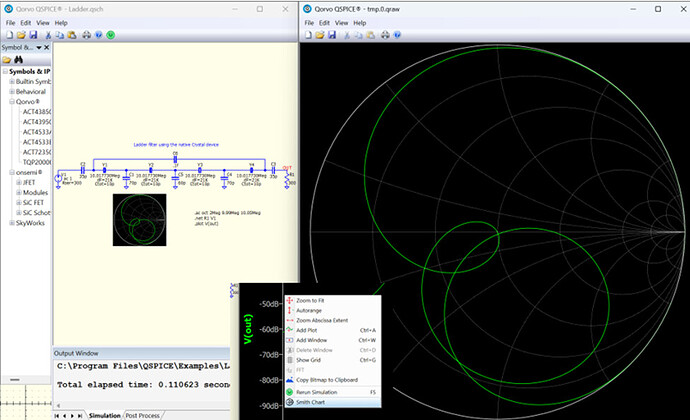Click Print icon in Ladder.qsch toolbar
Image resolution: width=690 pixels, height=420 pixels.
tap(86, 35)
